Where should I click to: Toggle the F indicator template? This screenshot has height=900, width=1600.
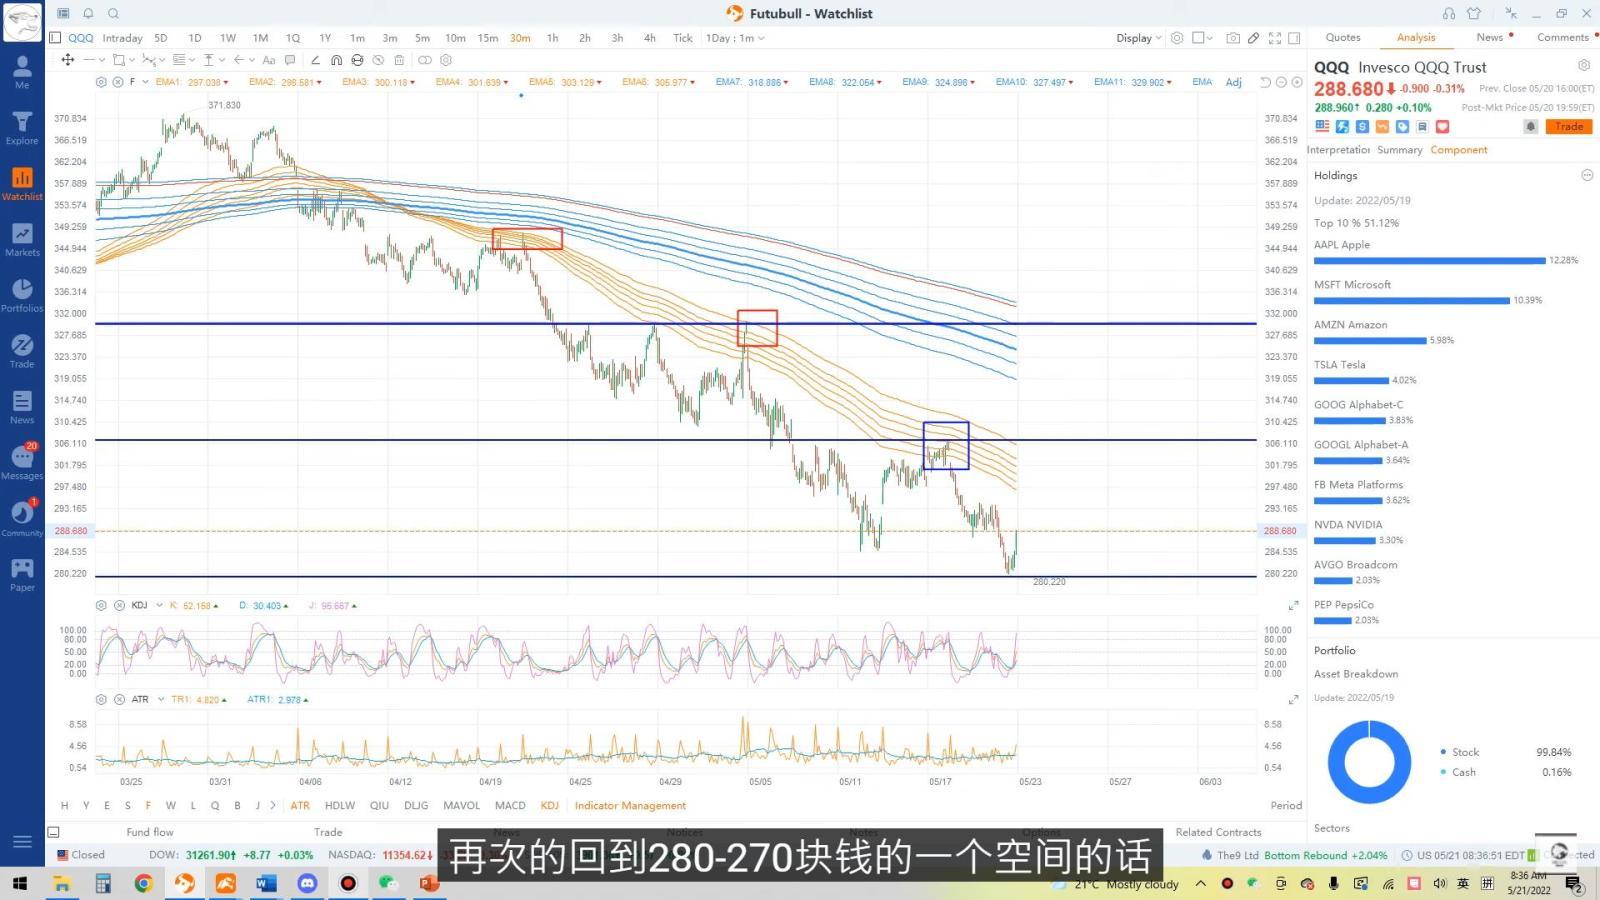pyautogui.click(x=148, y=805)
